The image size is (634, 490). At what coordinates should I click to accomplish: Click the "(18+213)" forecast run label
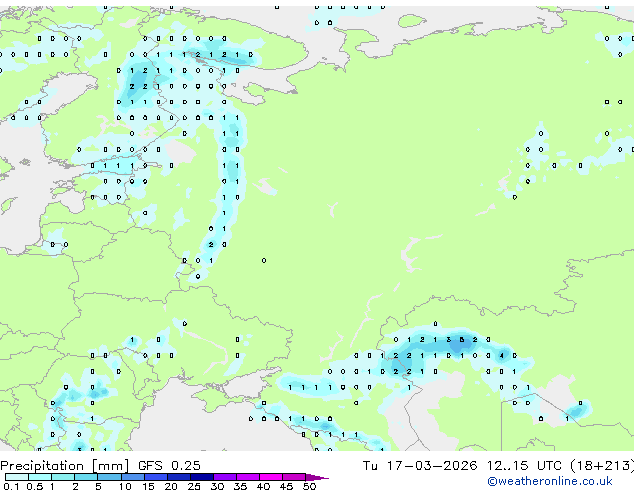[602, 466]
